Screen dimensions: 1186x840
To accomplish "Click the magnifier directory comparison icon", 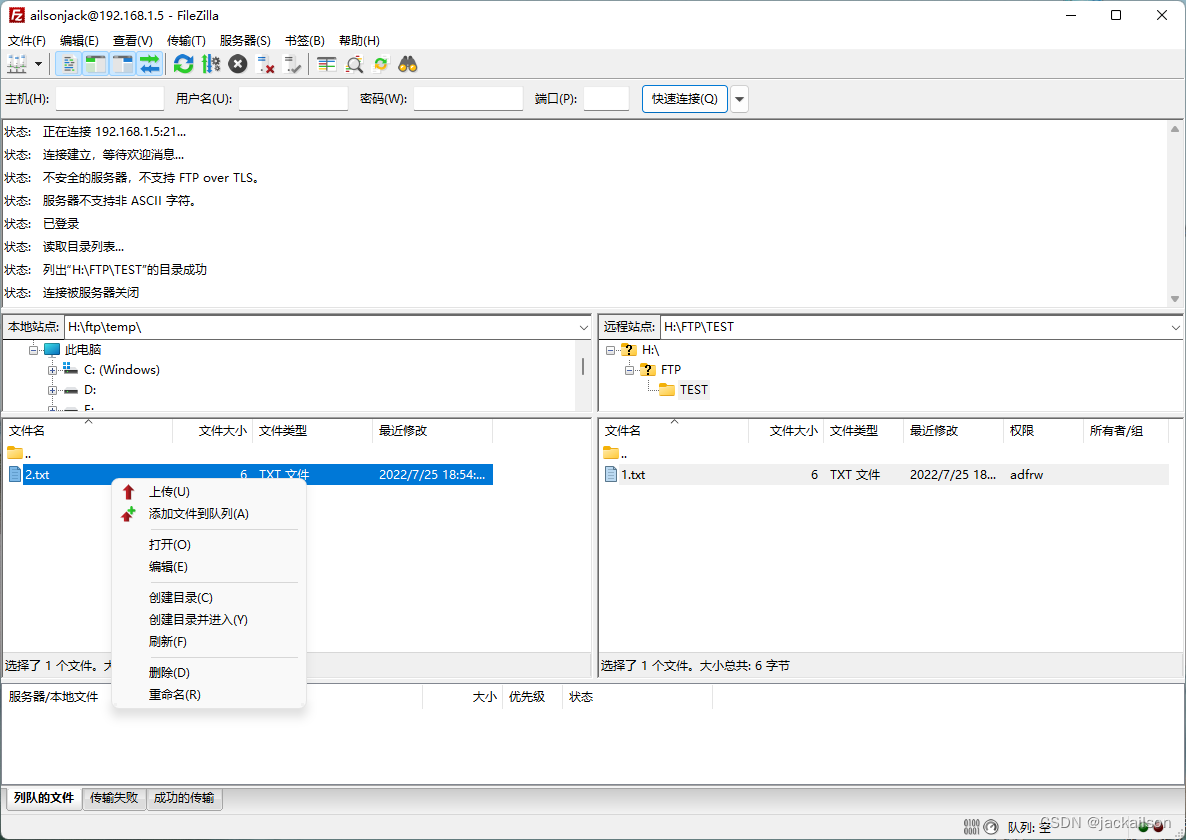I will click(x=354, y=64).
